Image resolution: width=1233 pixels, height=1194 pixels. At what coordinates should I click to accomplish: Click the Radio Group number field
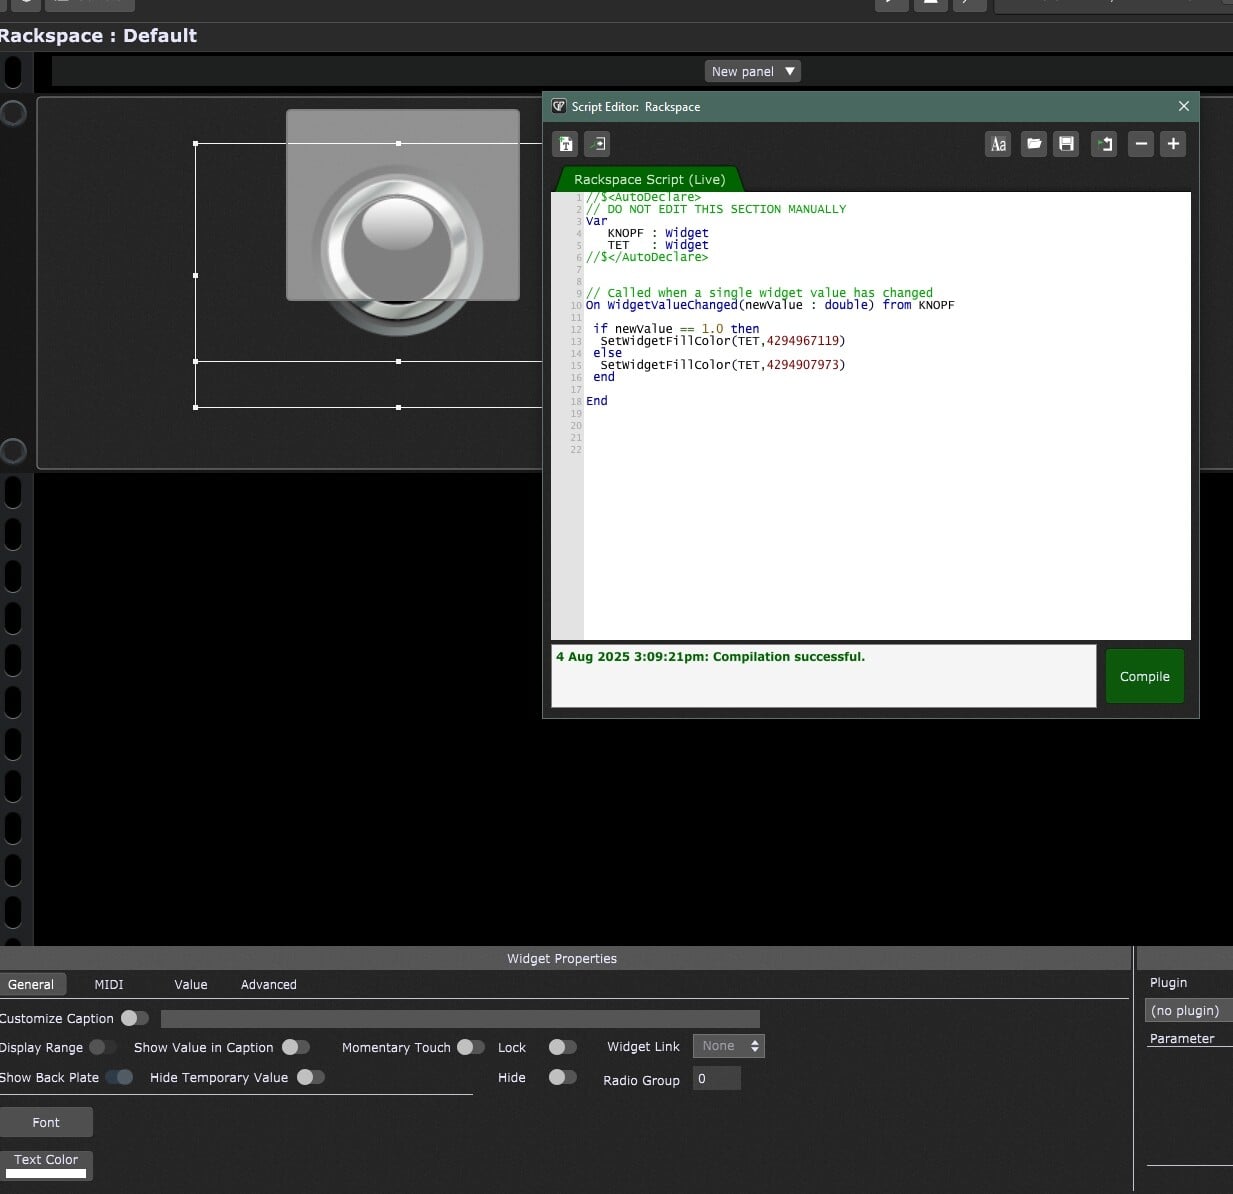click(716, 1079)
